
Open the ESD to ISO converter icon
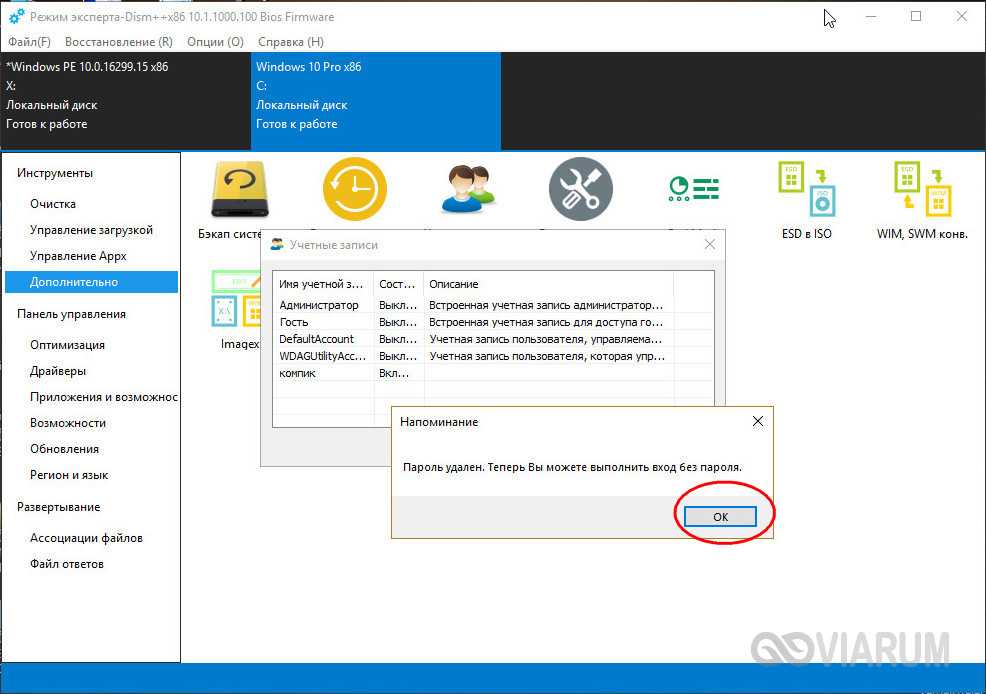pyautogui.click(x=806, y=190)
